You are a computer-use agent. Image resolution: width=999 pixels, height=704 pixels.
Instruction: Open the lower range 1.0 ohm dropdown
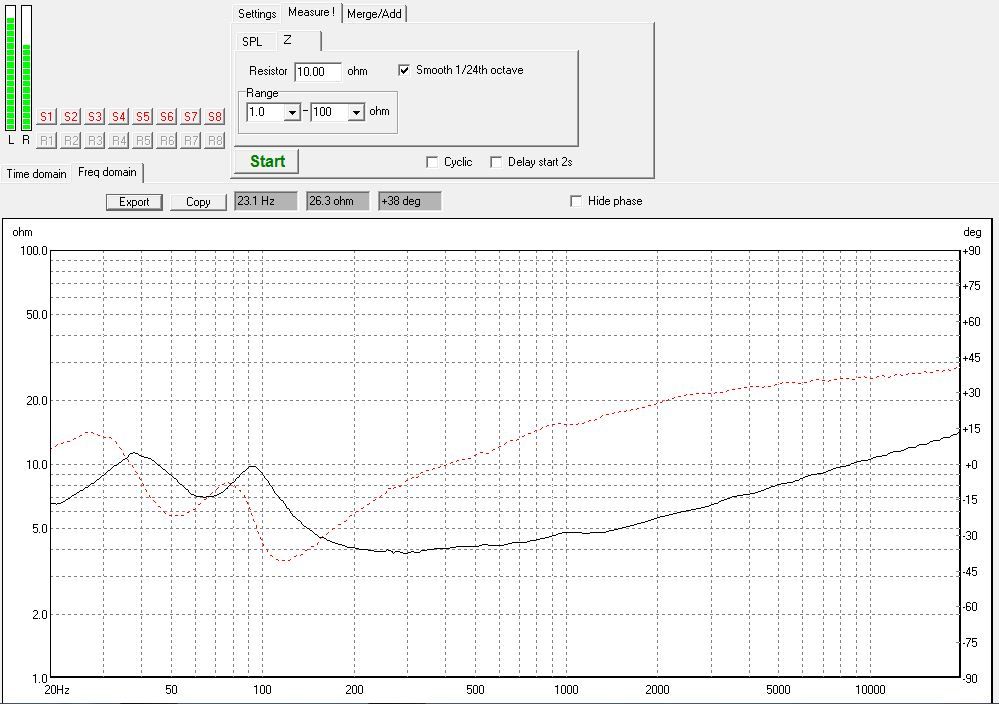click(292, 113)
